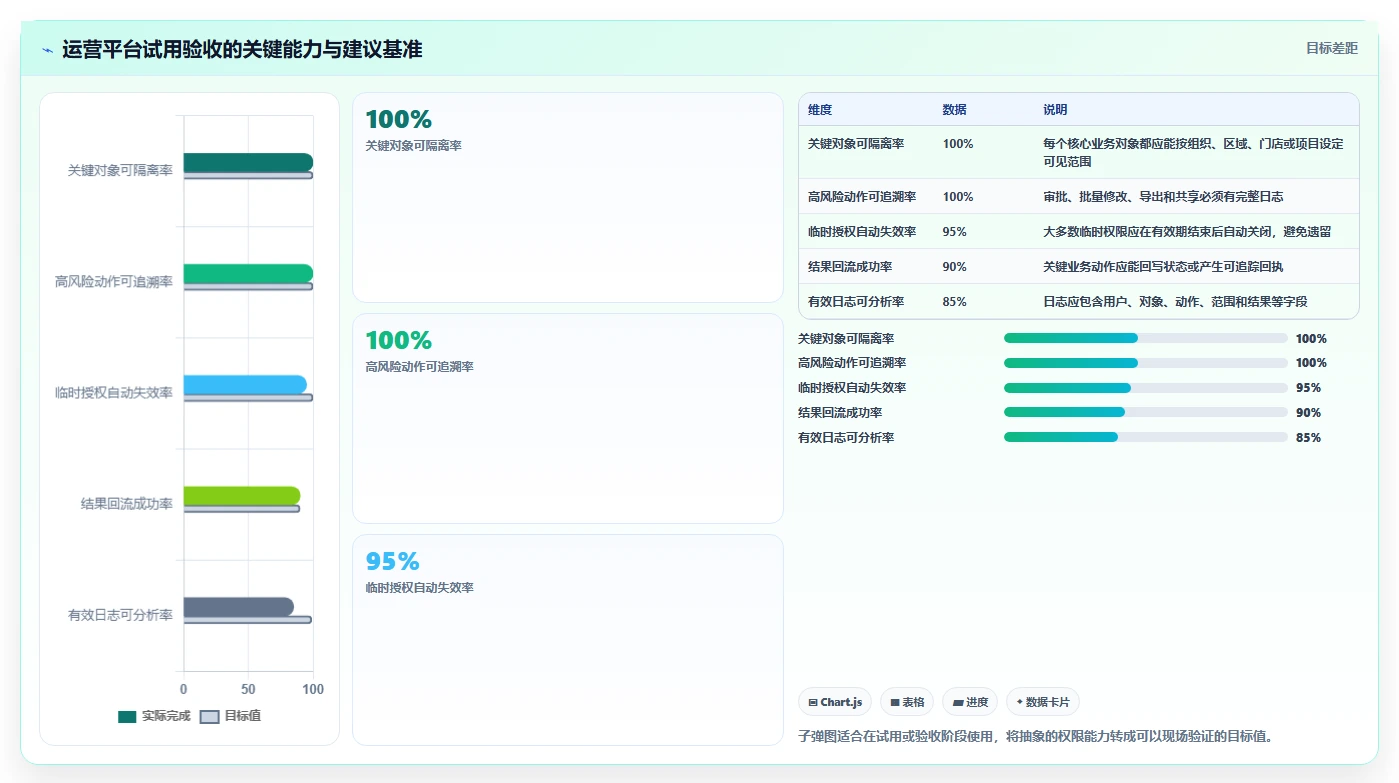Click the 结果回流成功率 chart axis label
This screenshot has width=1399, height=783.
[127, 503]
